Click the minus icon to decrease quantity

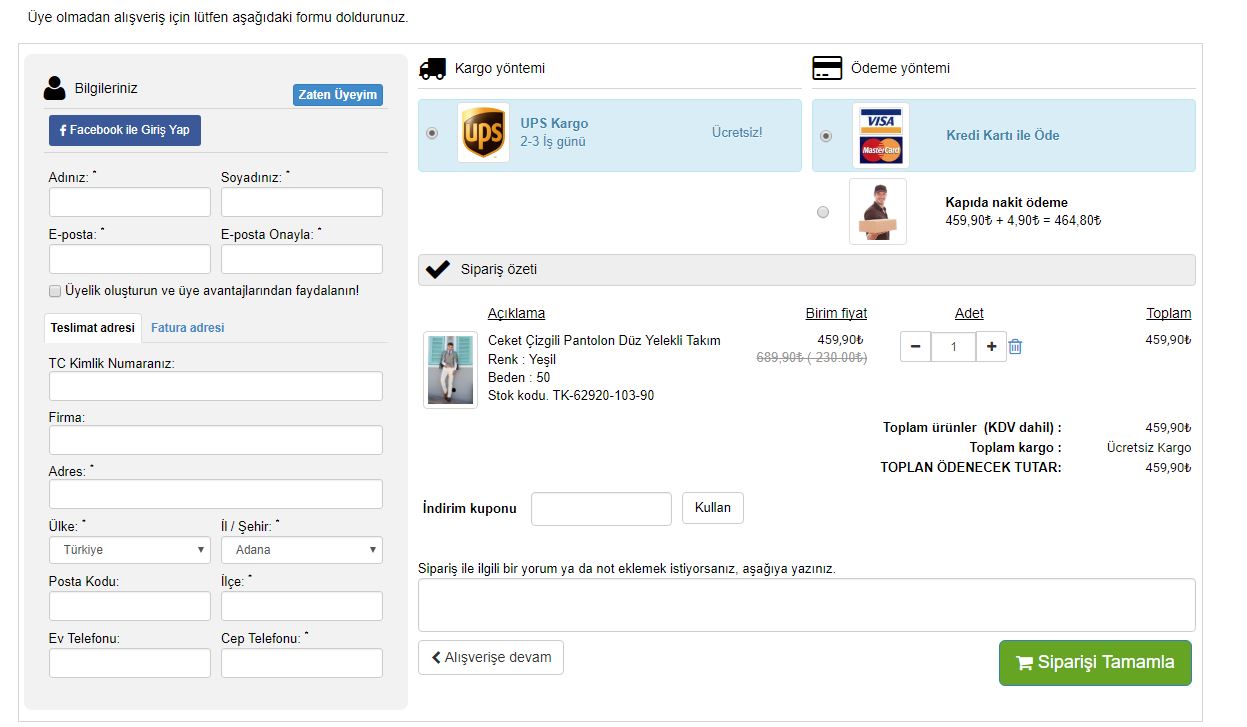coord(916,347)
